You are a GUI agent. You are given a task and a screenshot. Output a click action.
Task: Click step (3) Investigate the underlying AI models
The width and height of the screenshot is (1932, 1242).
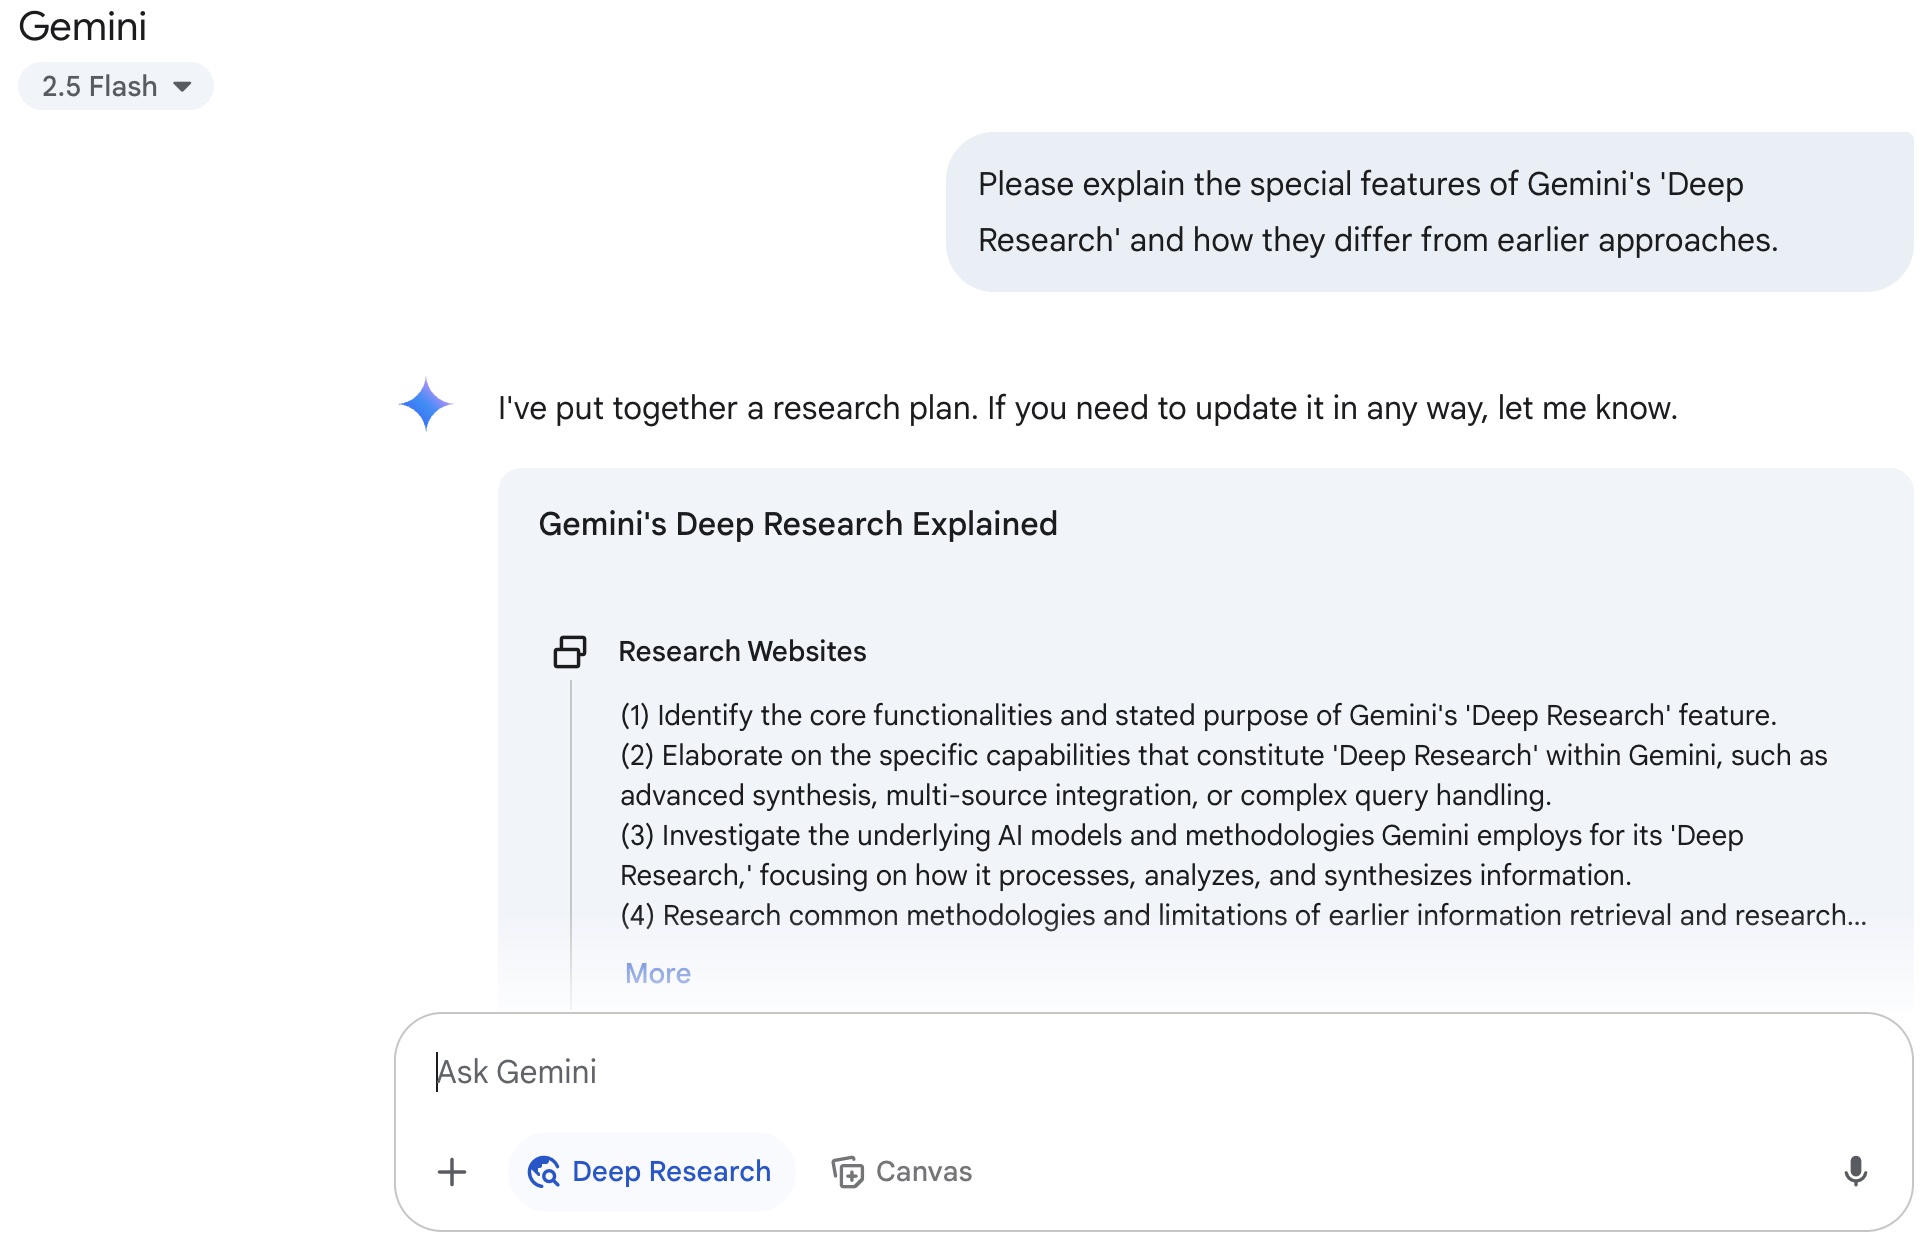[1182, 855]
